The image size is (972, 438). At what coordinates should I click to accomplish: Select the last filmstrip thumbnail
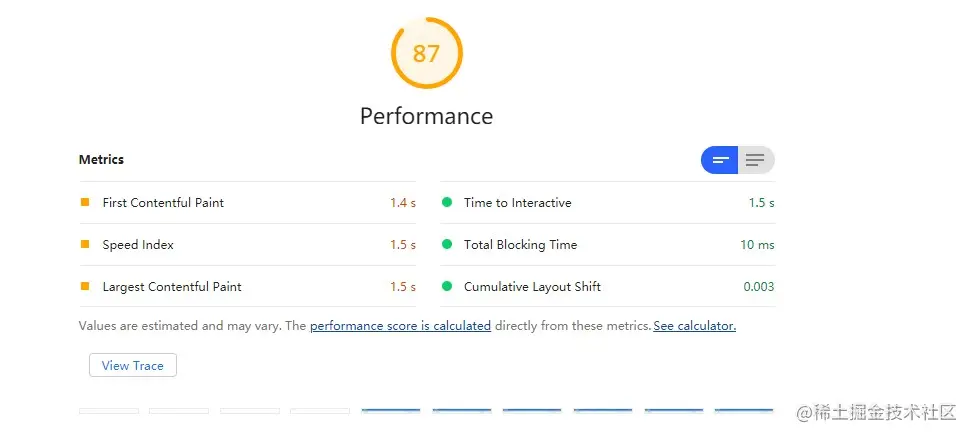pyautogui.click(x=744, y=411)
